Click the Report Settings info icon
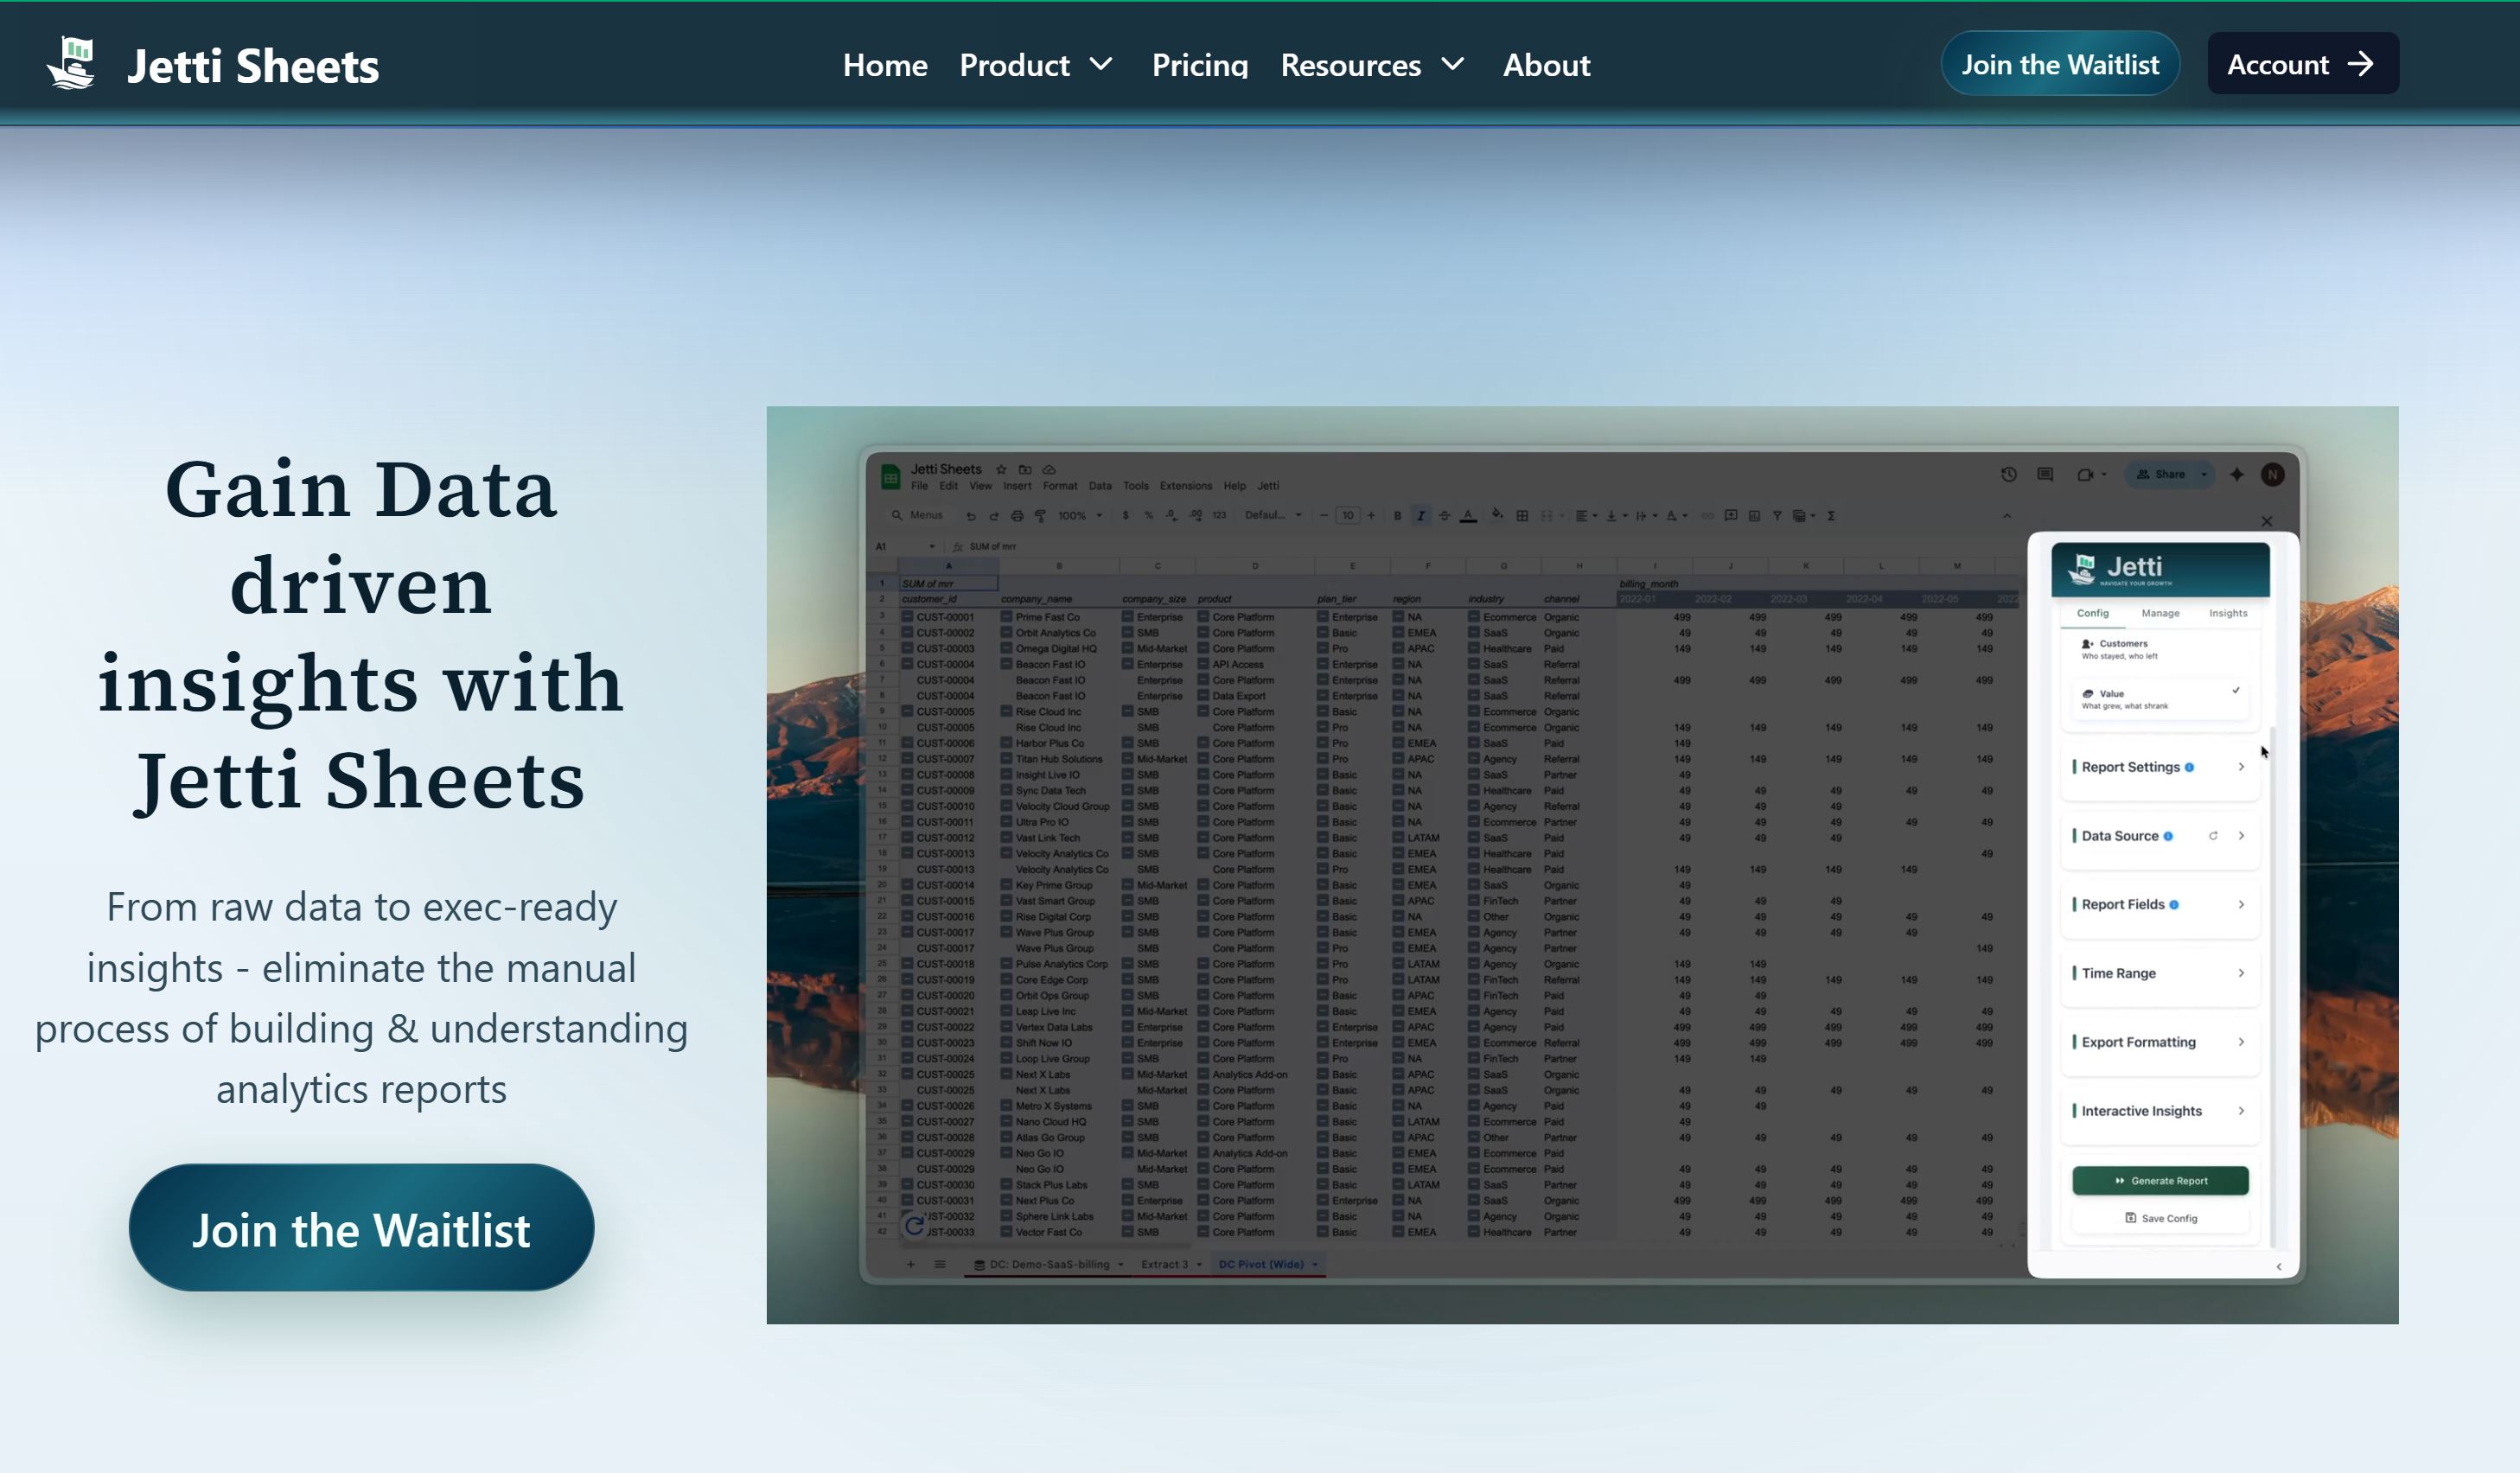Viewport: 2520px width, 1473px height. coord(2189,767)
